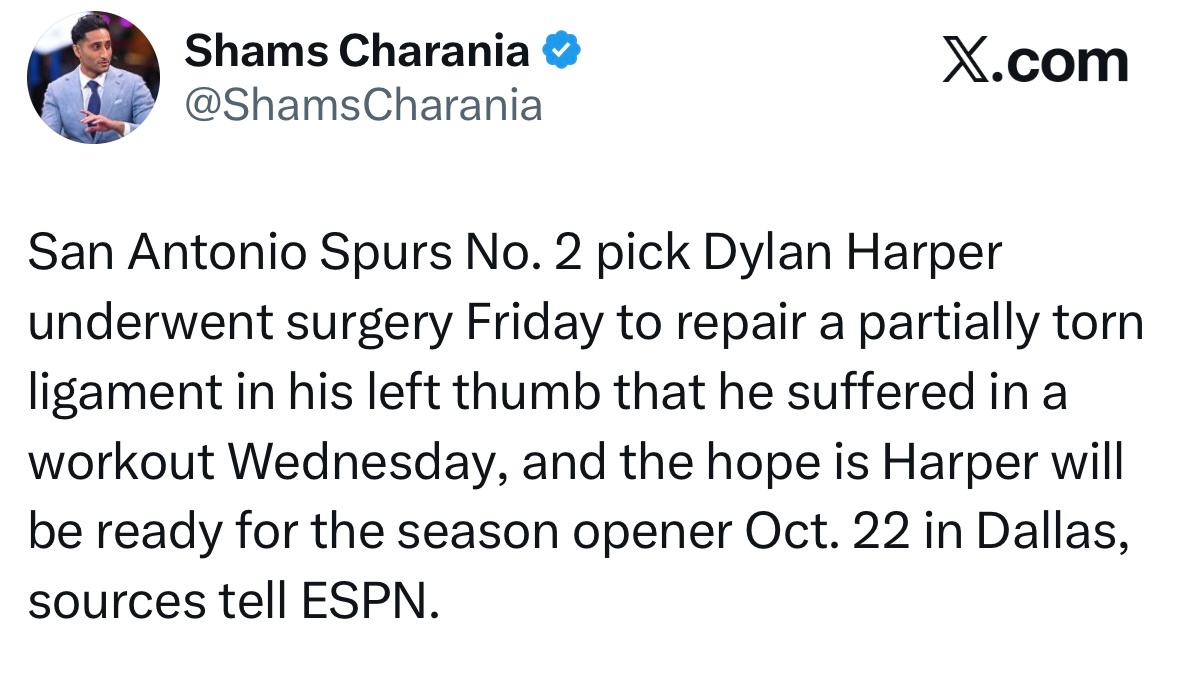Screen dimensions: 1179x684
Task: Click the @ShamsCharania handle
Action: point(363,105)
